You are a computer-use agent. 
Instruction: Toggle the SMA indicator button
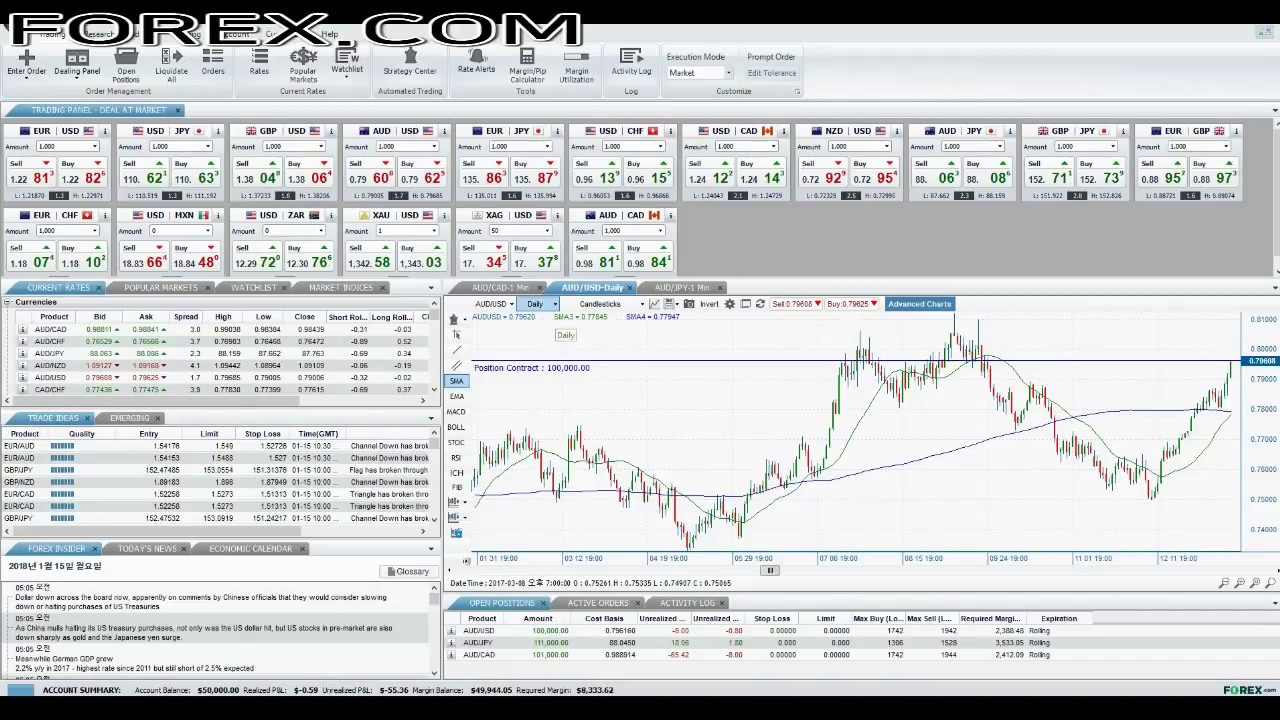[x=456, y=381]
